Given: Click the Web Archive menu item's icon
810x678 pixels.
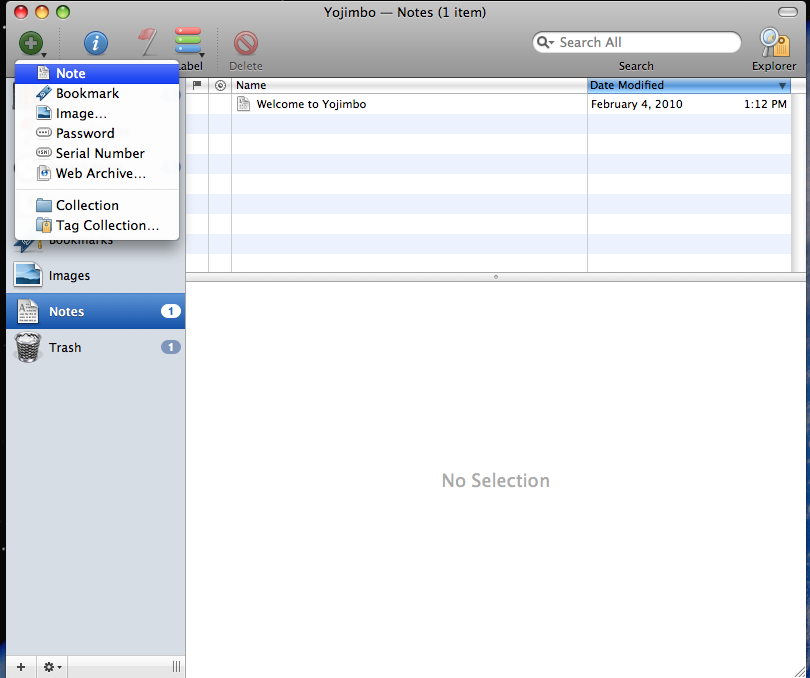Looking at the screenshot, I should (x=44, y=173).
